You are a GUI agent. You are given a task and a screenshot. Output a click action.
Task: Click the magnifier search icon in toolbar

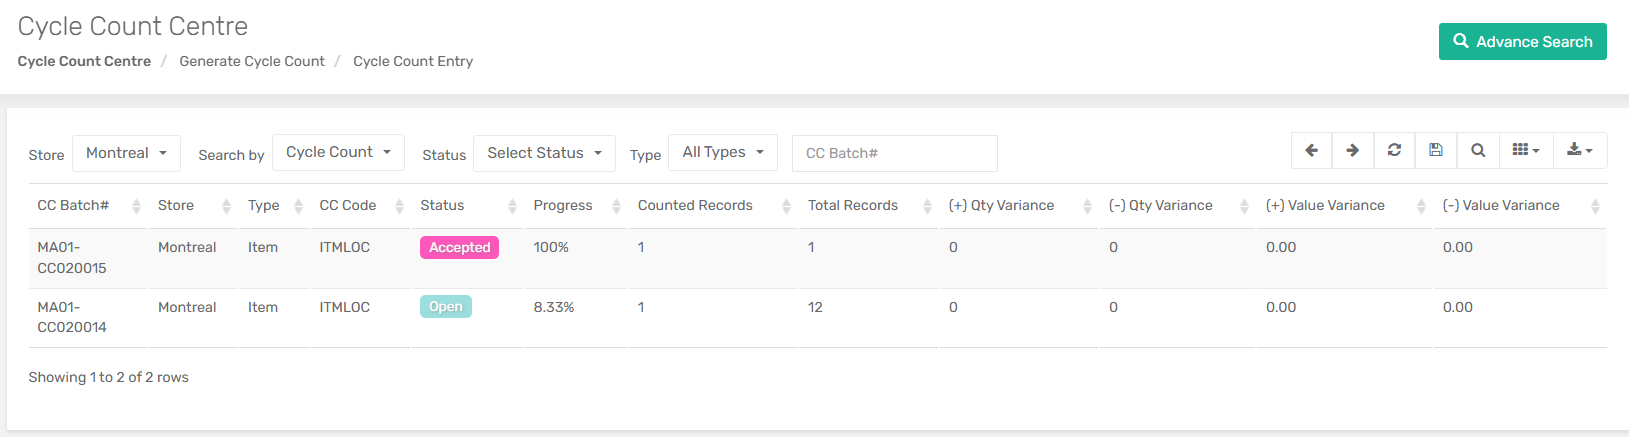(x=1478, y=151)
